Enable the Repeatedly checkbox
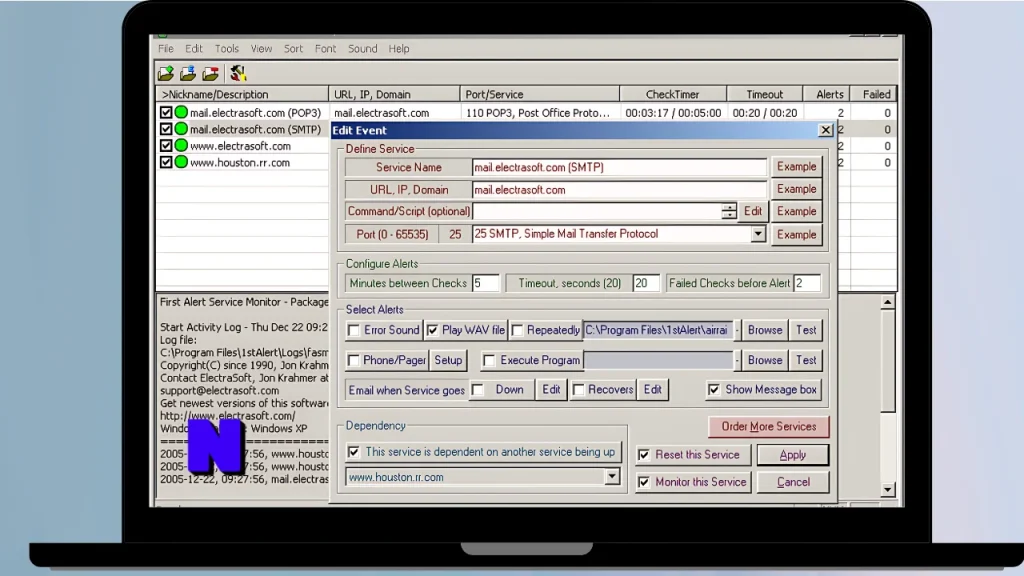1024x576 pixels. [517, 330]
